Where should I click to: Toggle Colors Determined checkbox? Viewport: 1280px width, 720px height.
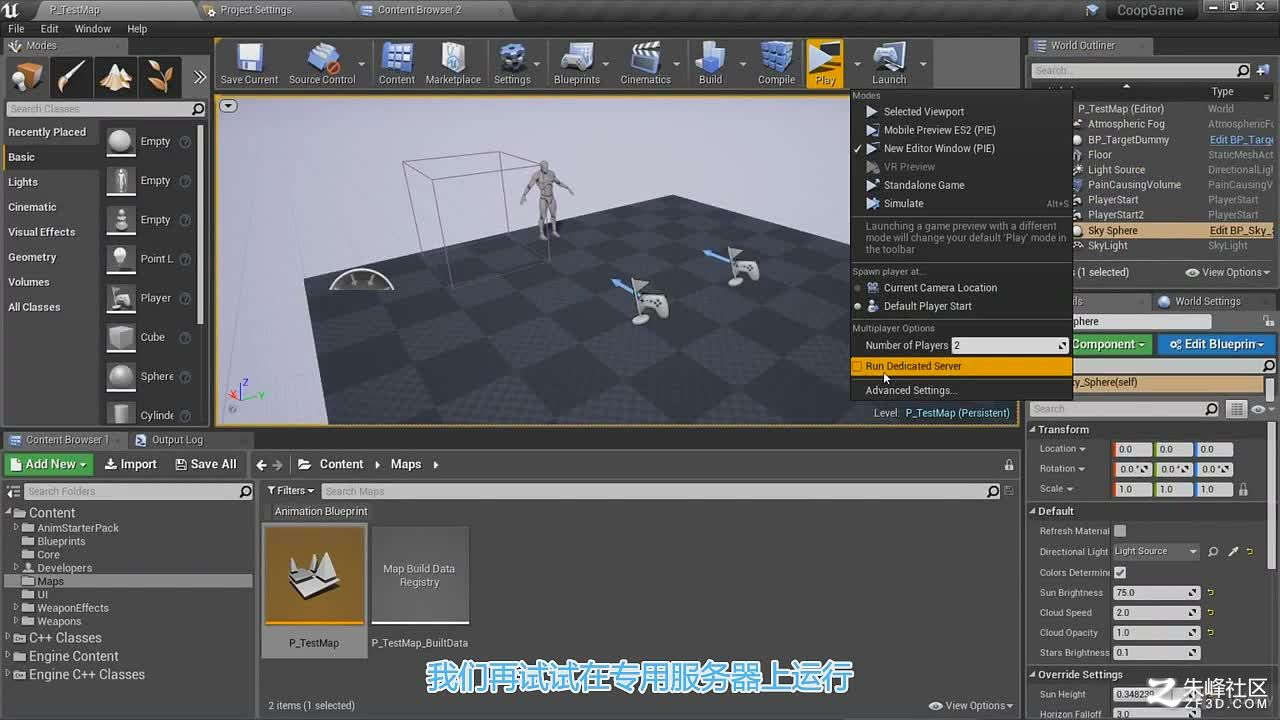(1120, 573)
